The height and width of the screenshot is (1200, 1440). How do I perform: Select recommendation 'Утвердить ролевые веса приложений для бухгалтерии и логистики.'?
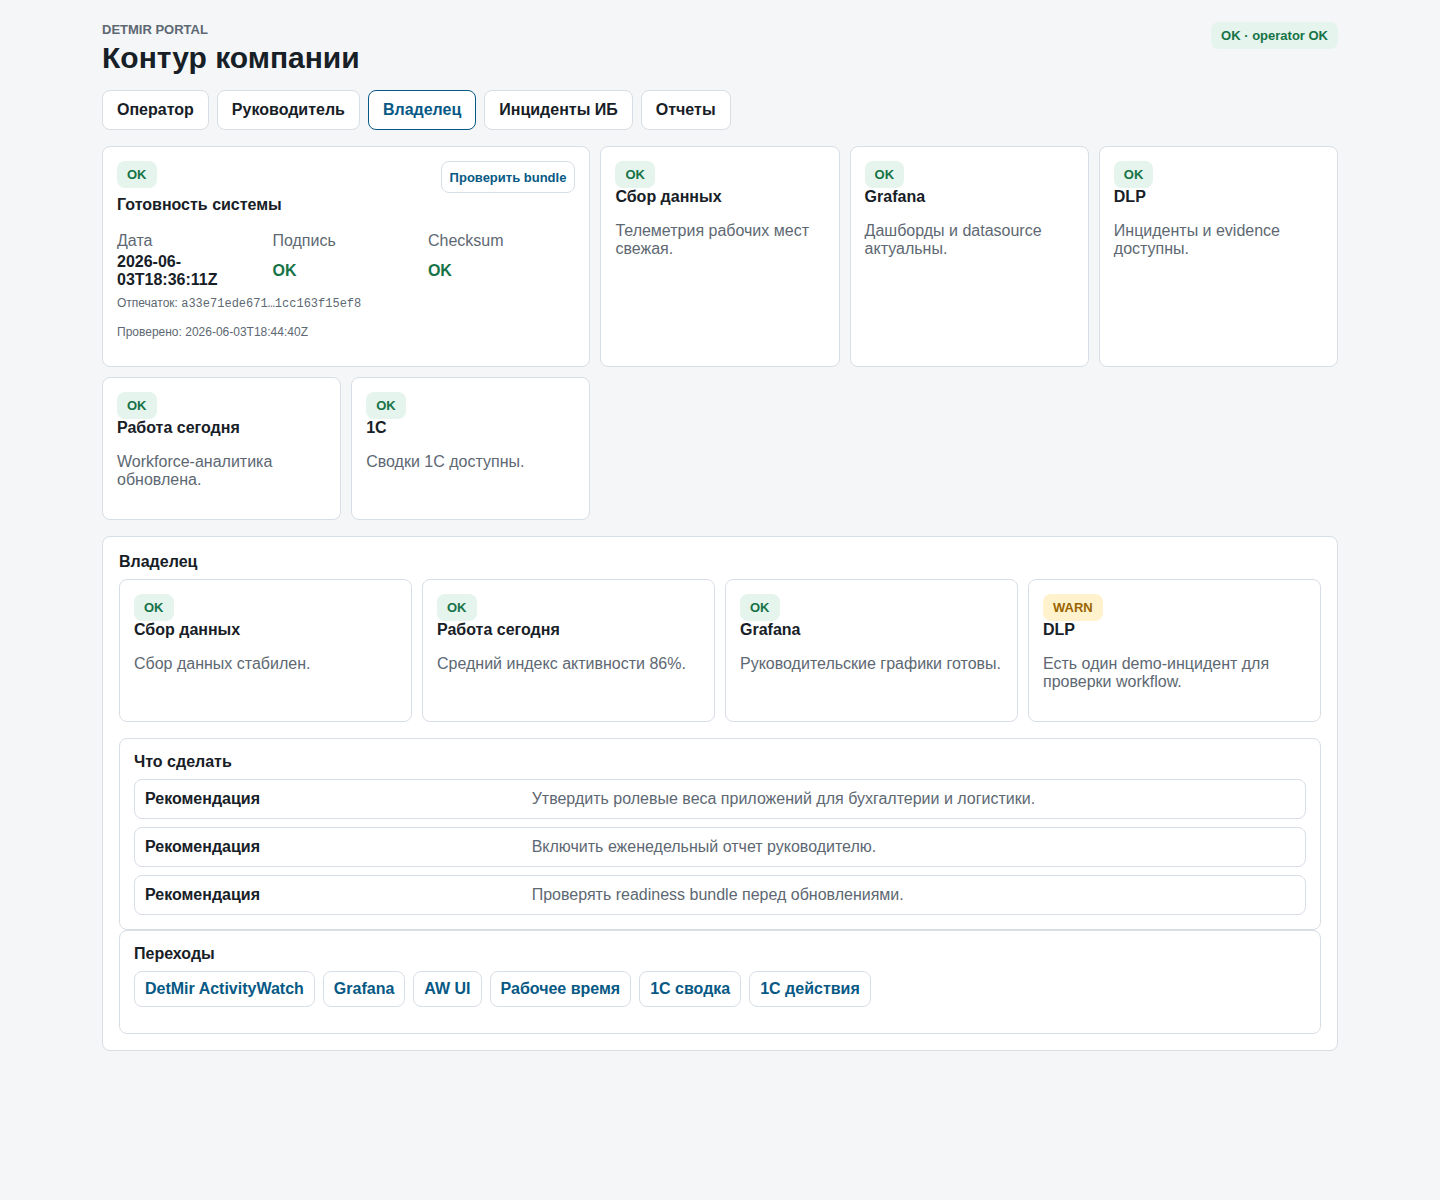720,799
